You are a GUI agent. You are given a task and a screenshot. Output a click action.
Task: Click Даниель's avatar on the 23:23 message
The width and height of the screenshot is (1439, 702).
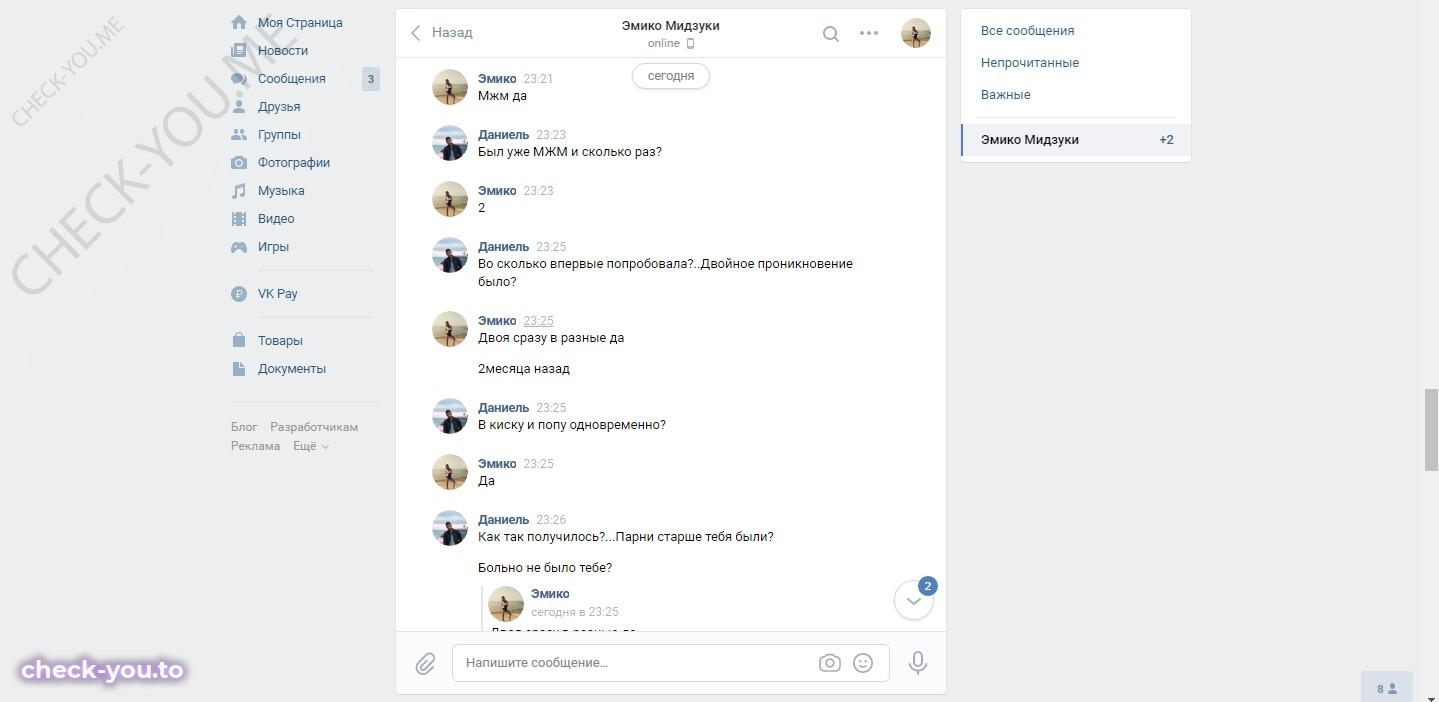coord(450,143)
